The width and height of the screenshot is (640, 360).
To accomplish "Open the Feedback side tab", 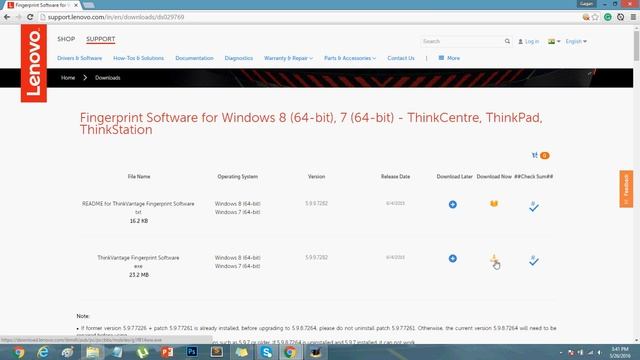I will [626, 189].
